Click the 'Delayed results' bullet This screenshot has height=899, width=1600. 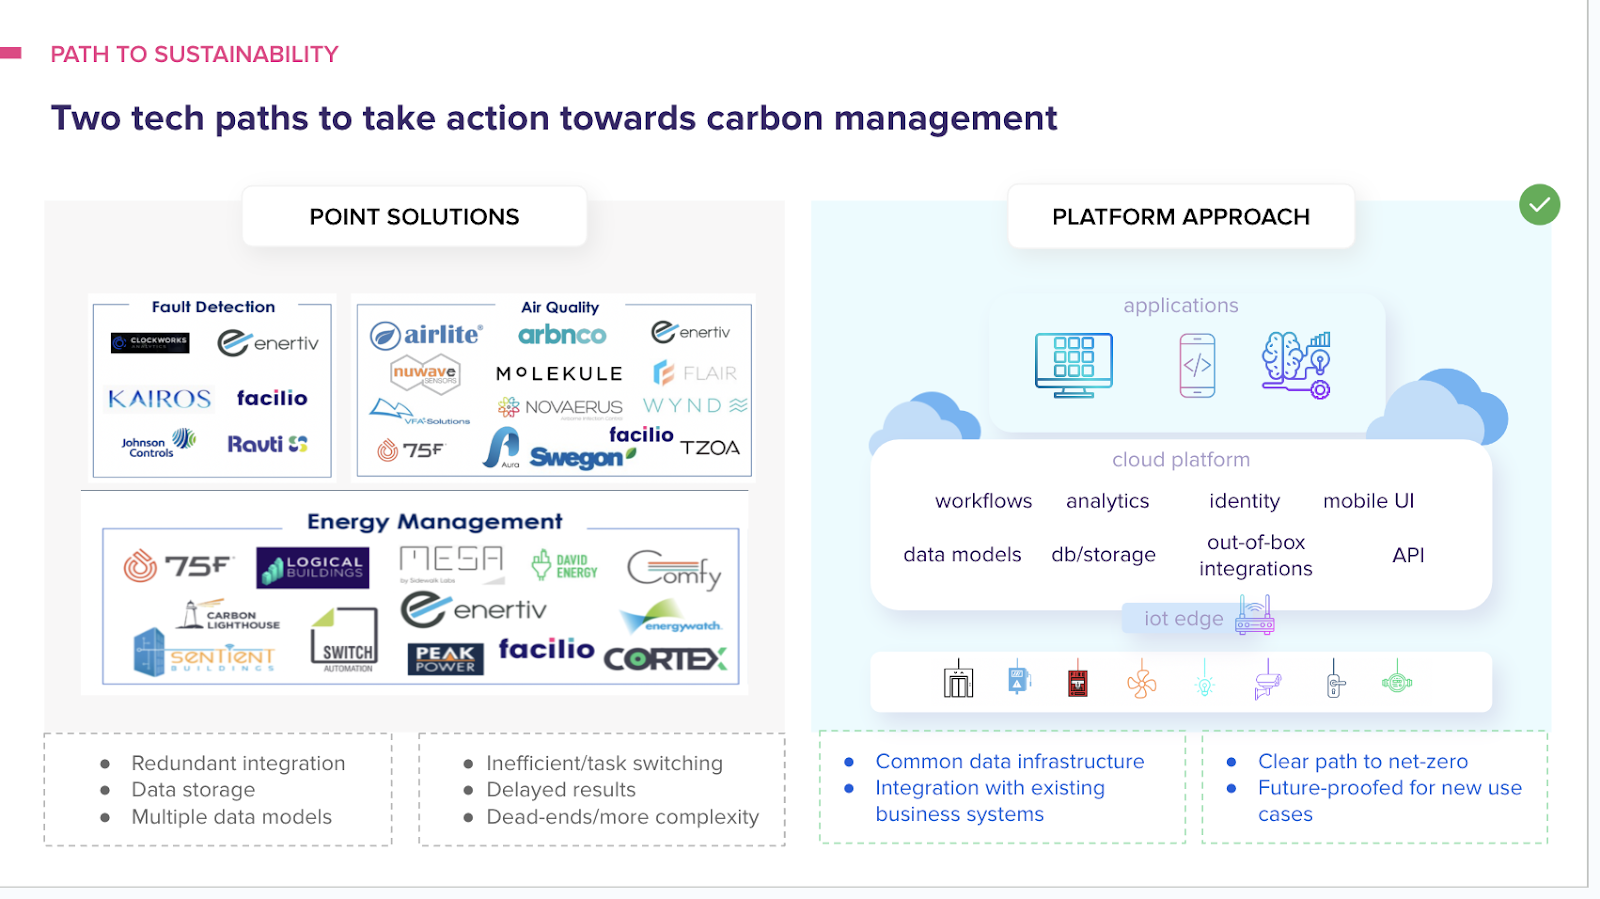coord(561,790)
